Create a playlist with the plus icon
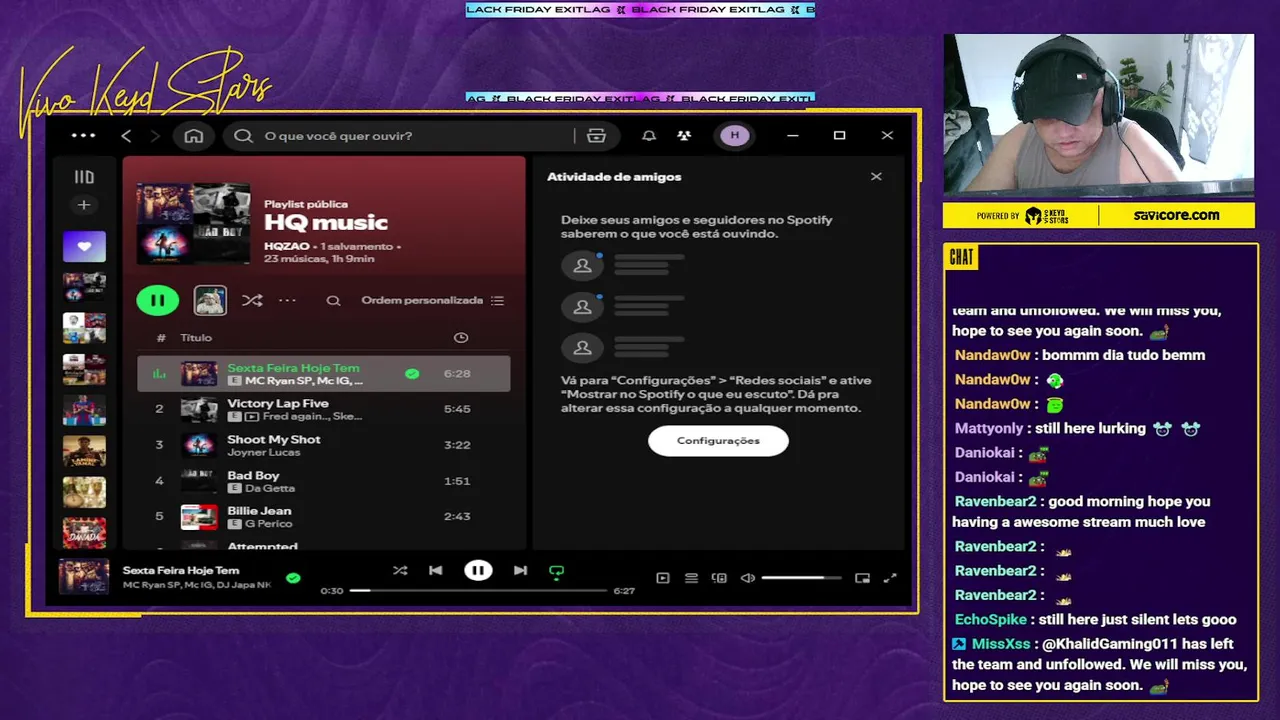The height and width of the screenshot is (720, 1280). pyautogui.click(x=84, y=205)
